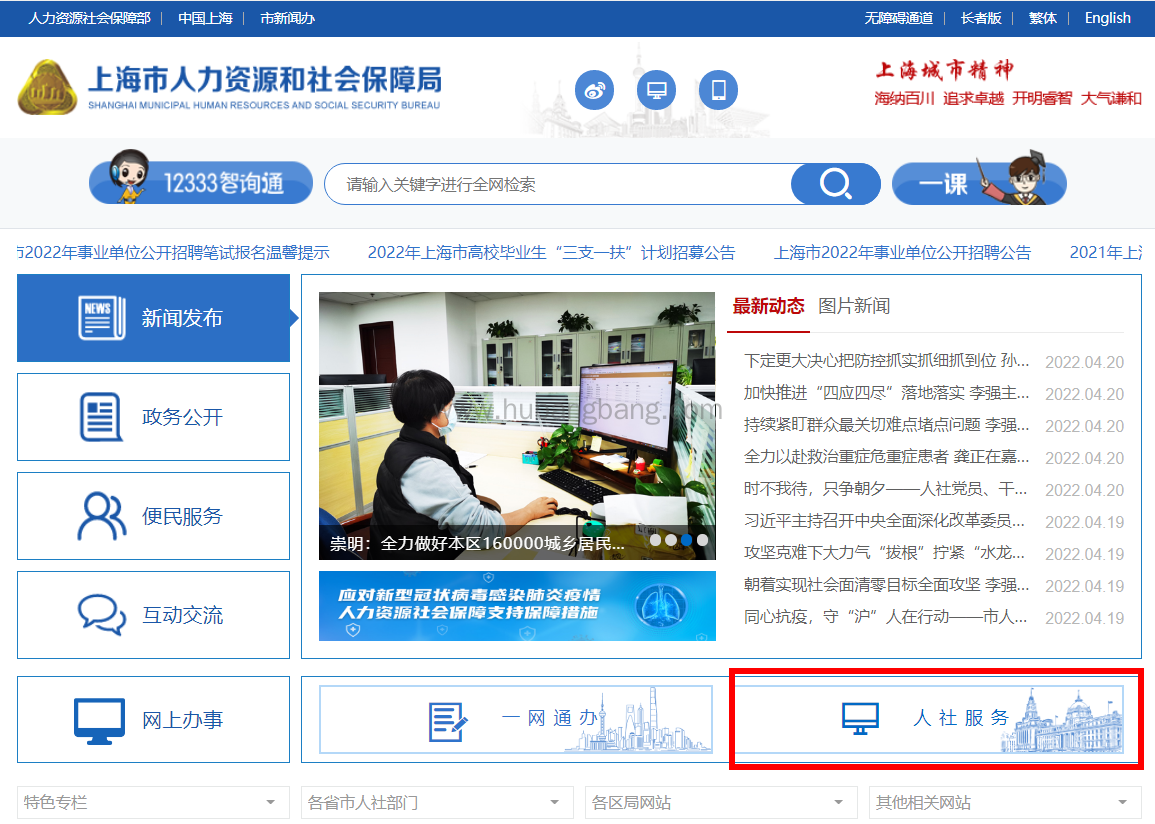1155x824 pixels.
Task: Click the 一课 teacher cartoon button
Action: (978, 183)
